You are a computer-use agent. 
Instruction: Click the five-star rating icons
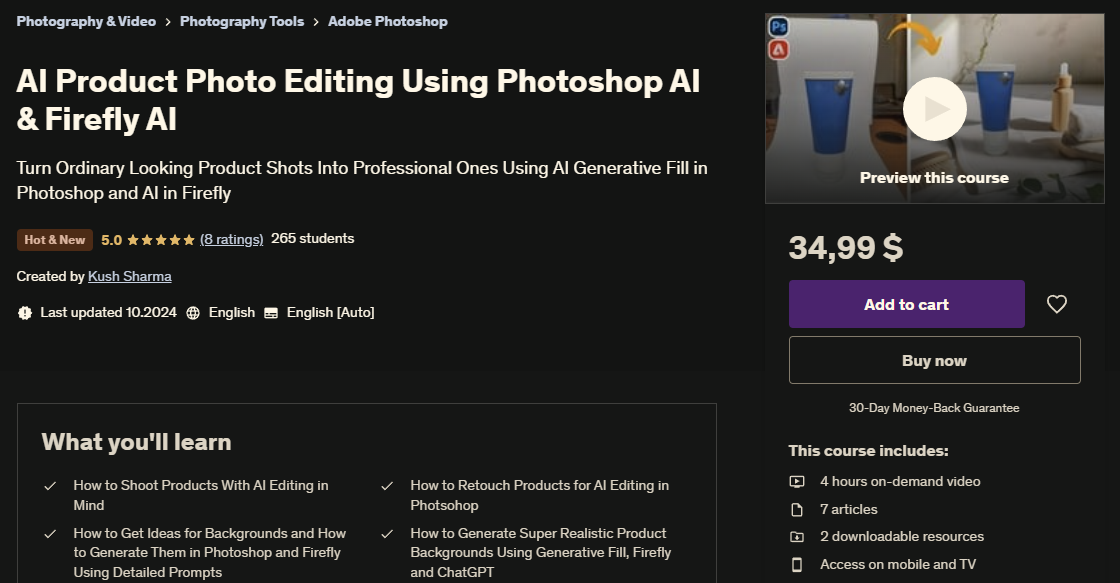pos(160,240)
